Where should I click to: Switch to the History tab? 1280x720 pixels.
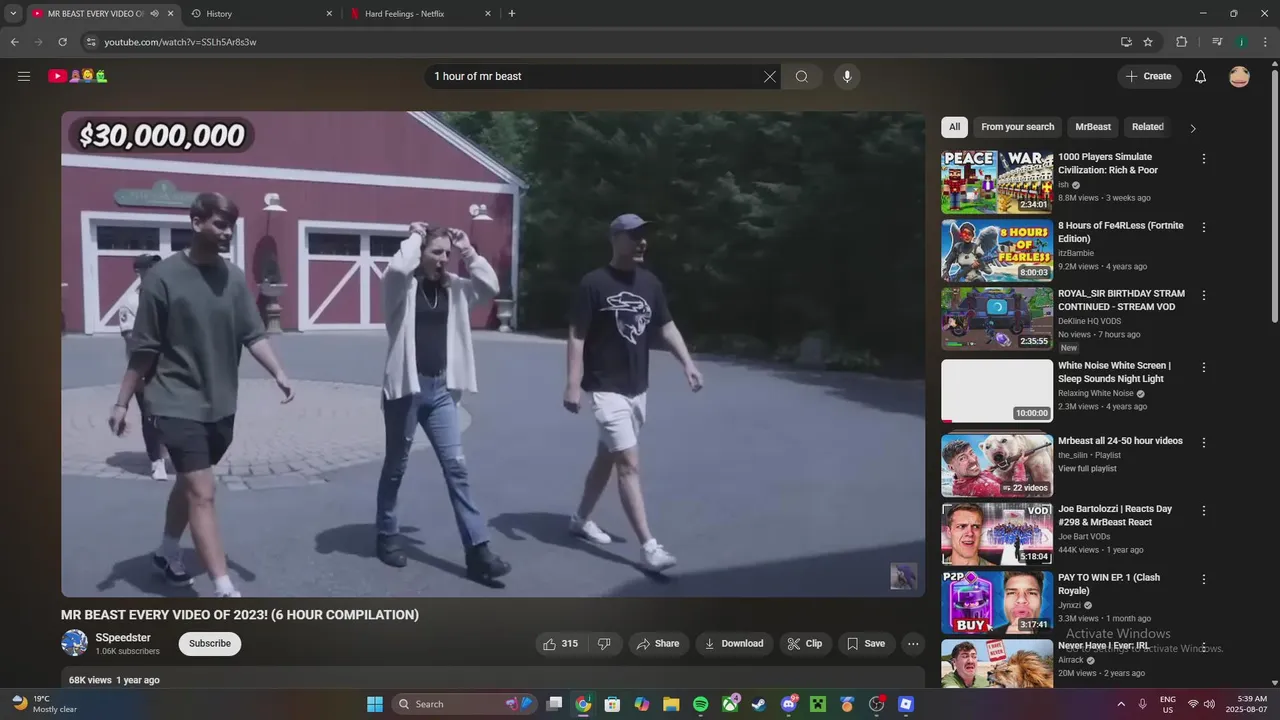click(x=263, y=14)
